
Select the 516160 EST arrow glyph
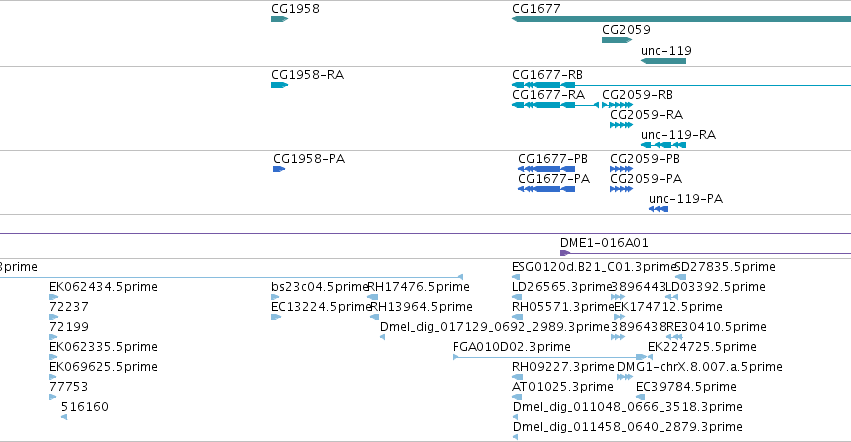(x=64, y=417)
